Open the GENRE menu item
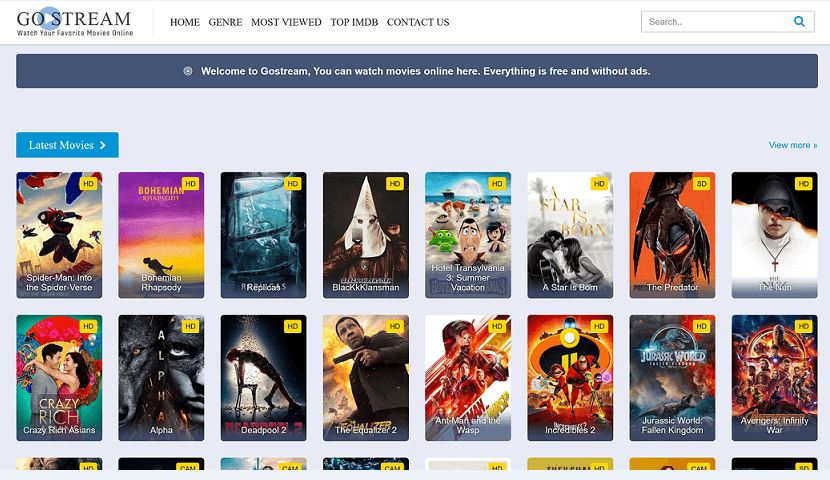The width and height of the screenshot is (830, 480). tap(225, 22)
